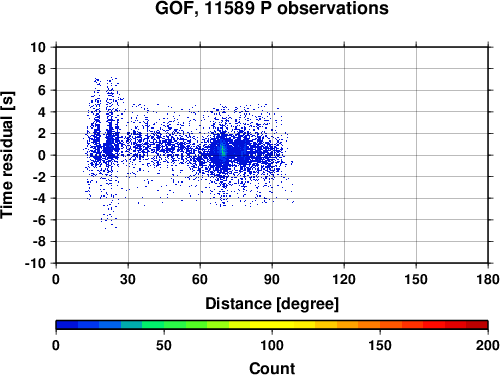Click the dark blue start of the colorbar
The image size is (500, 375).
[67, 325]
